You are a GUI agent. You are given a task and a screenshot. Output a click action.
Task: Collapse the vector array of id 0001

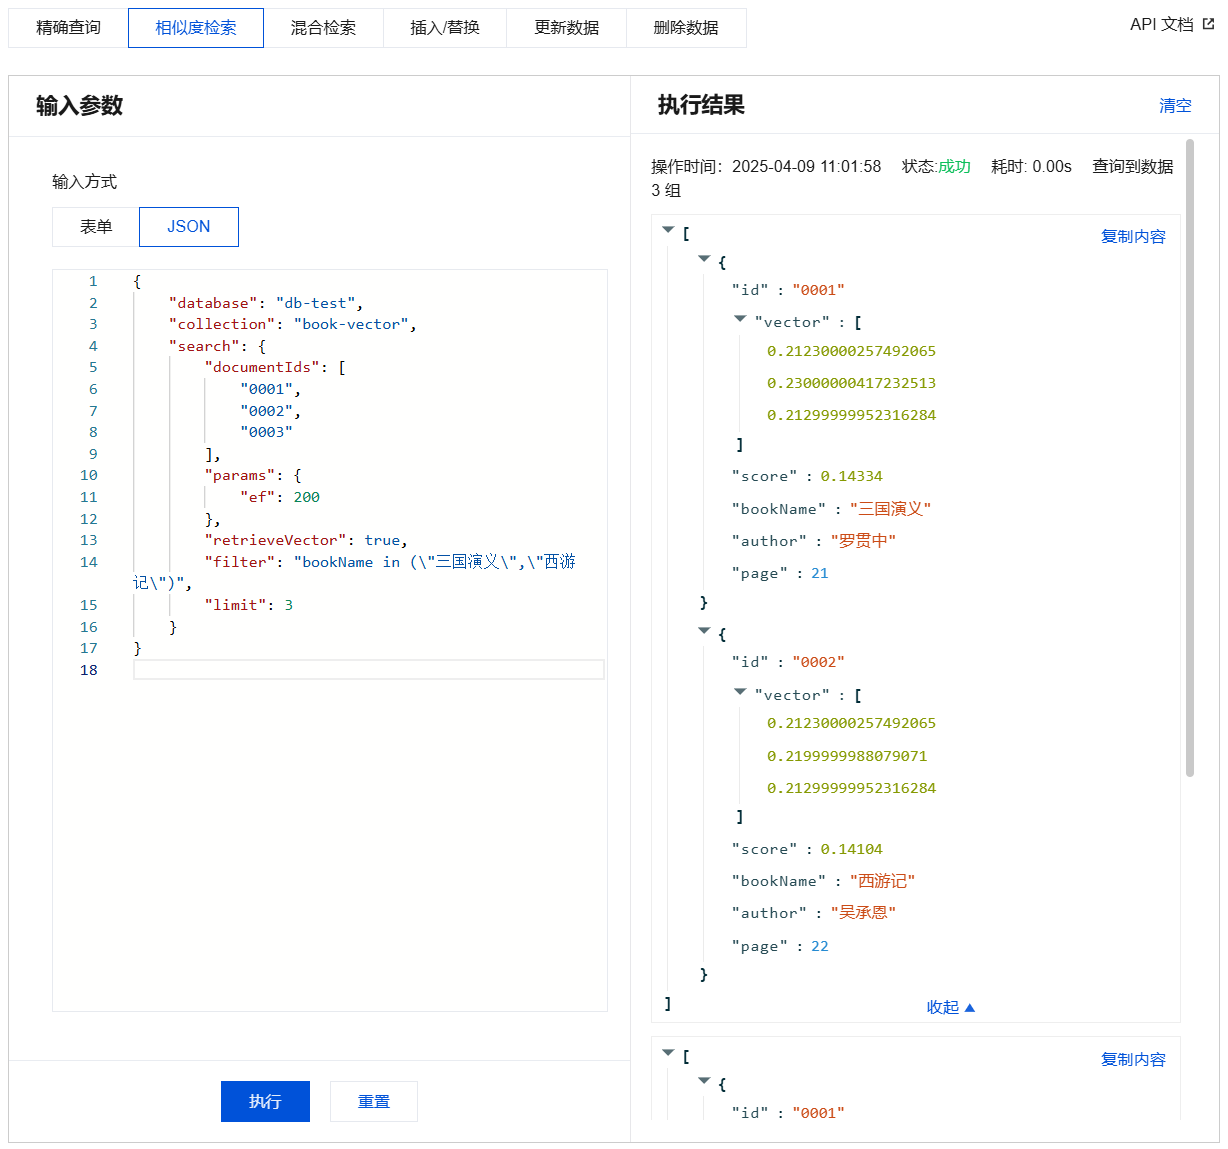(x=740, y=319)
